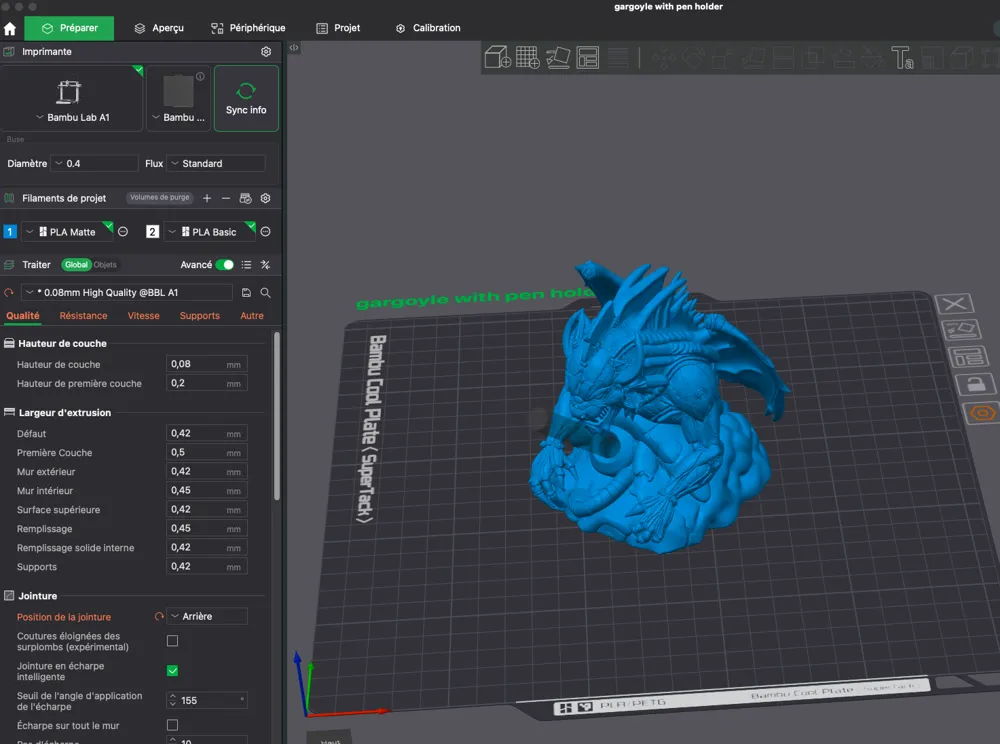Screen dimensions: 1000x744
Task: Save the process preset
Action: [246, 293]
